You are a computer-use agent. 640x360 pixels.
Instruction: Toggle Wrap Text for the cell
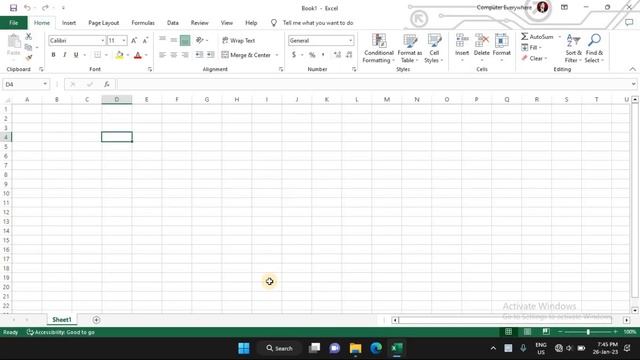pos(239,40)
